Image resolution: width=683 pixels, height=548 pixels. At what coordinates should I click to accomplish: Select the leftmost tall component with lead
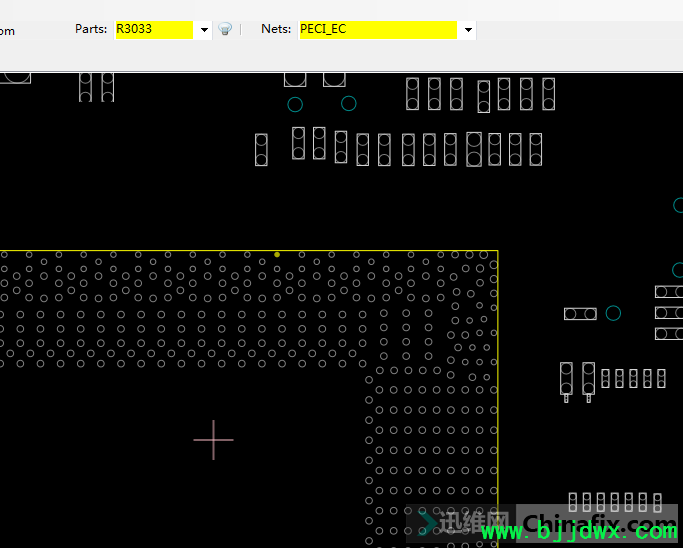566,380
